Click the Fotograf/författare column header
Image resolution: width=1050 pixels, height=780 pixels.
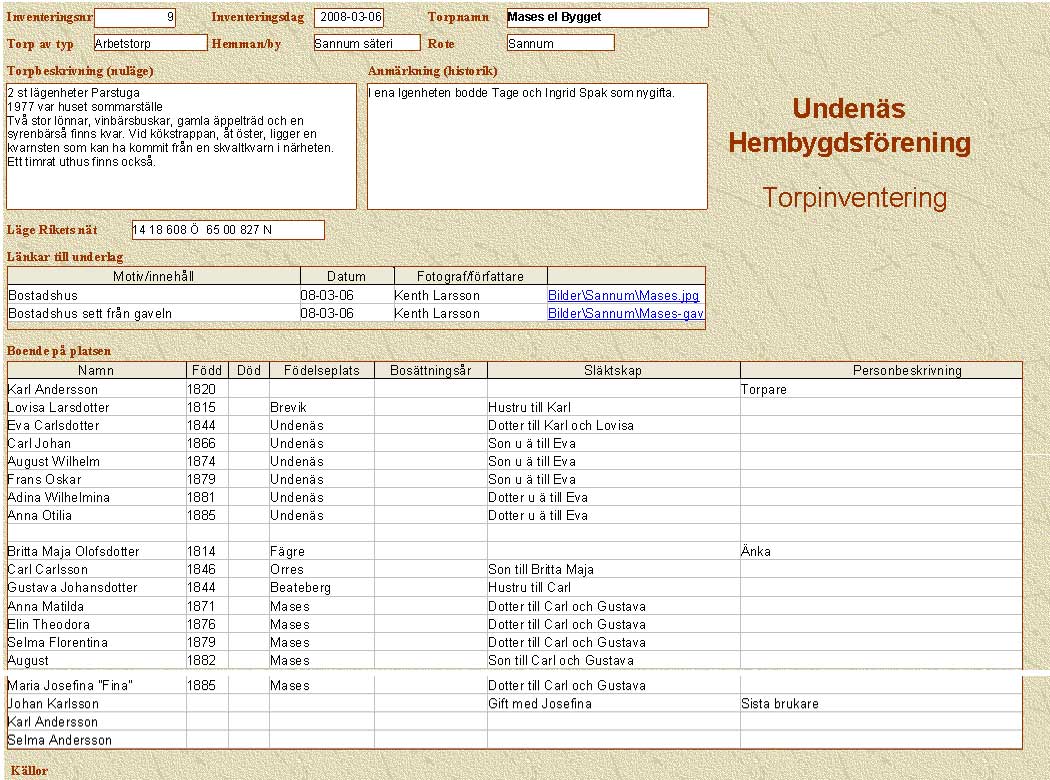tap(471, 276)
